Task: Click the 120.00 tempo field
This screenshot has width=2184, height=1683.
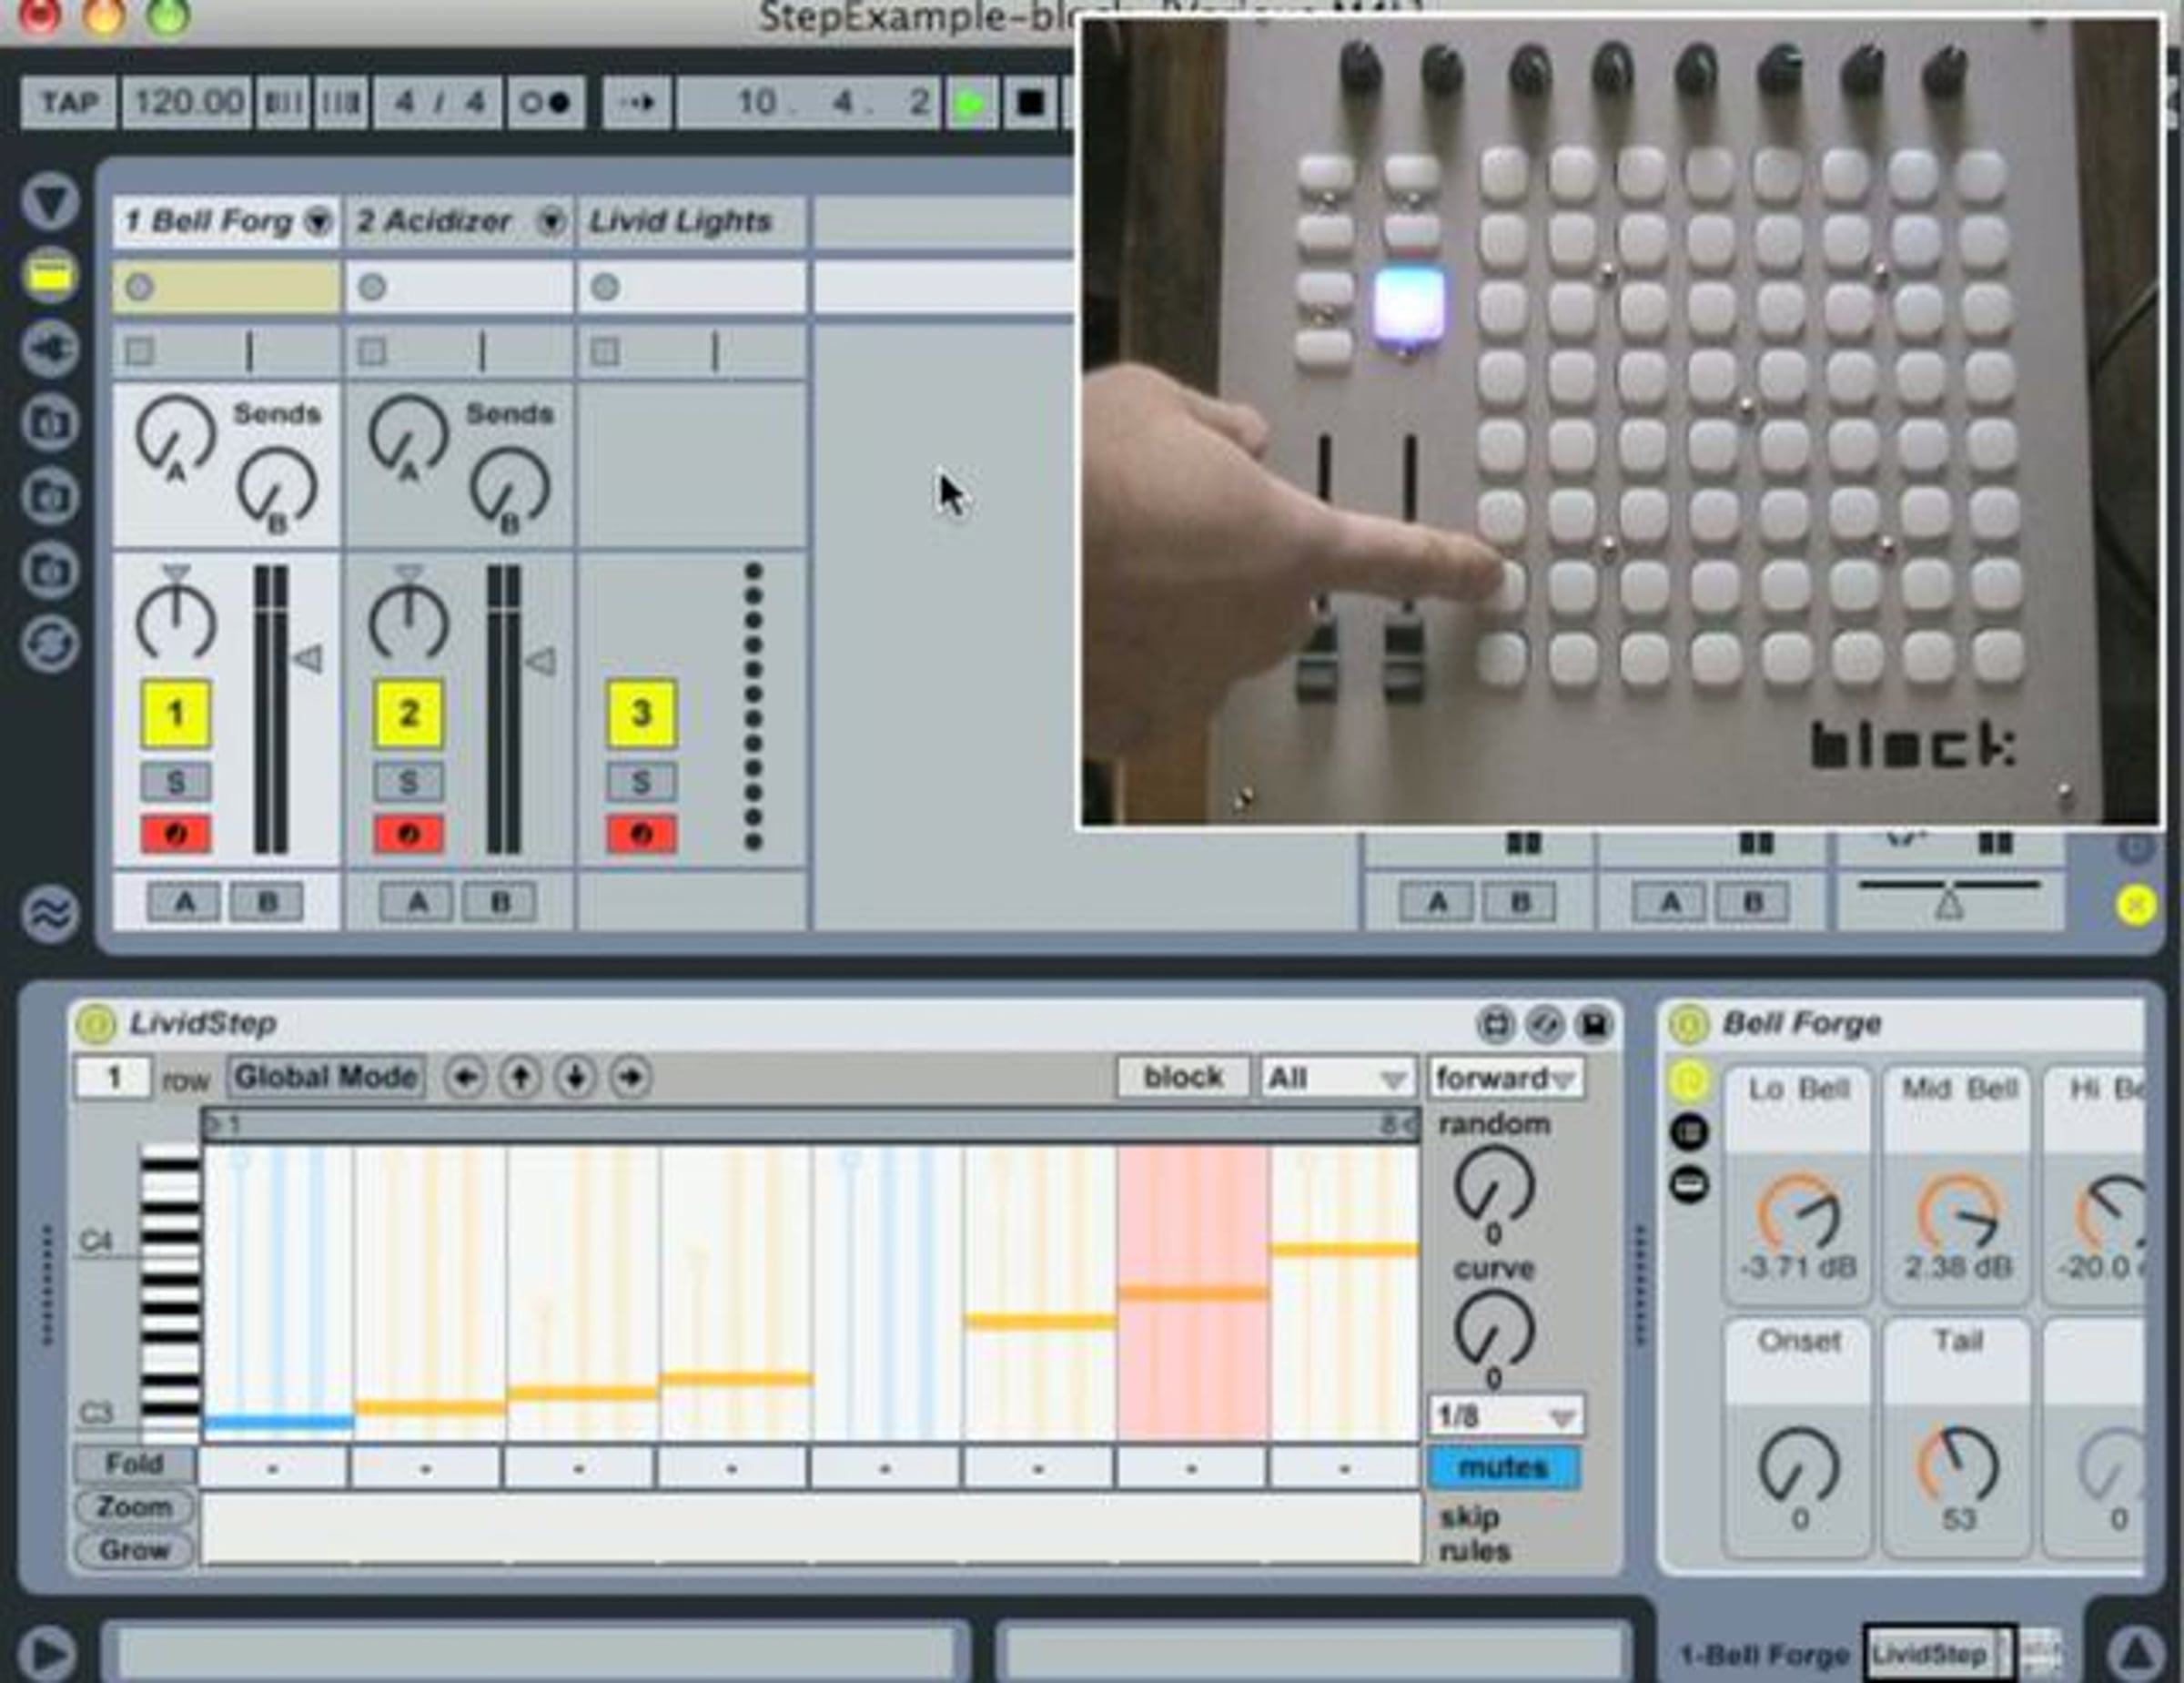Action: [187, 103]
